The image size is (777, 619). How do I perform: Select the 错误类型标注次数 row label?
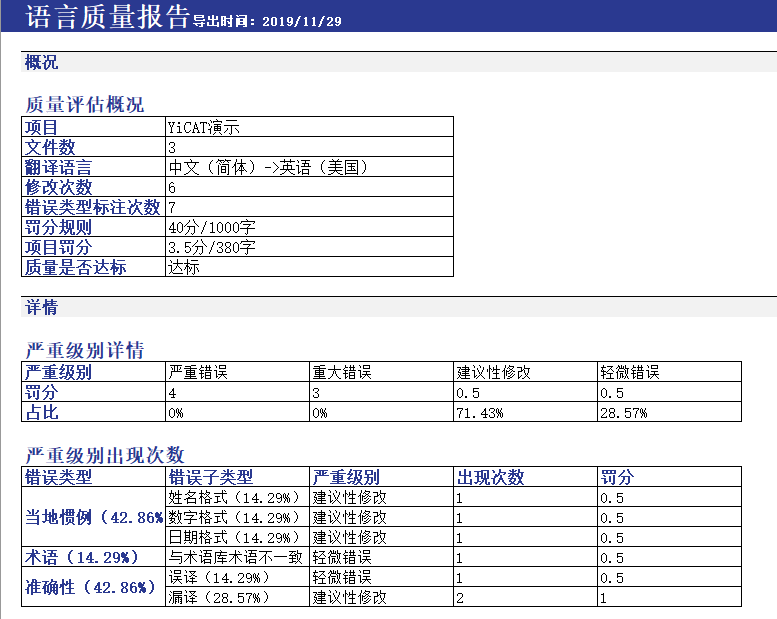(x=92, y=207)
